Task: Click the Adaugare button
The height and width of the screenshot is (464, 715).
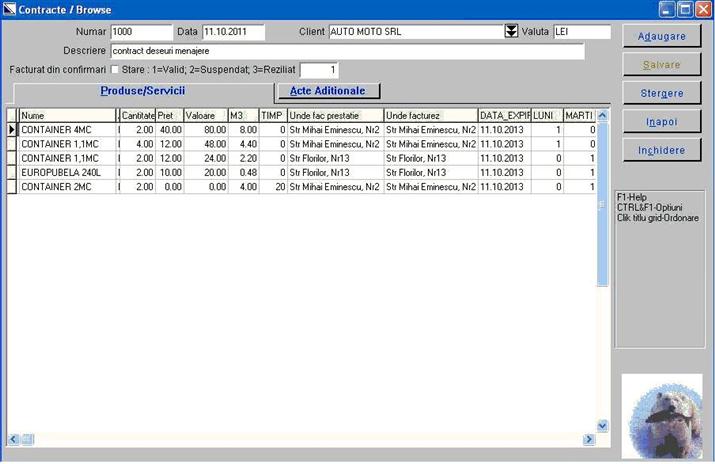Action: click(x=661, y=35)
